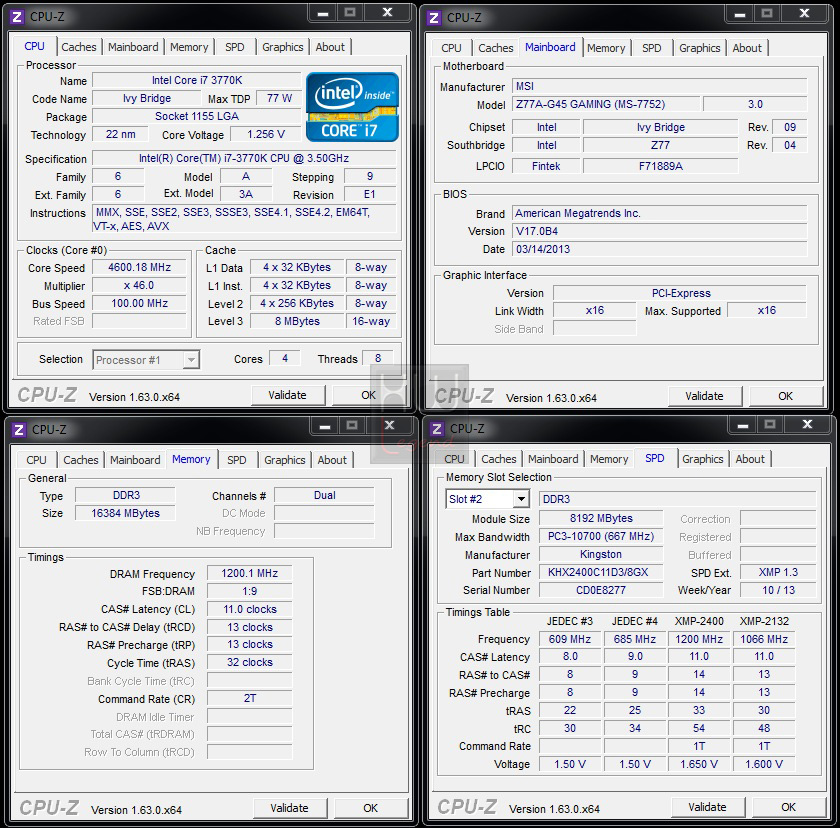Viewport: 840px width, 828px height.
Task: Show the Caches tab in the SPD window
Action: pos(499,459)
